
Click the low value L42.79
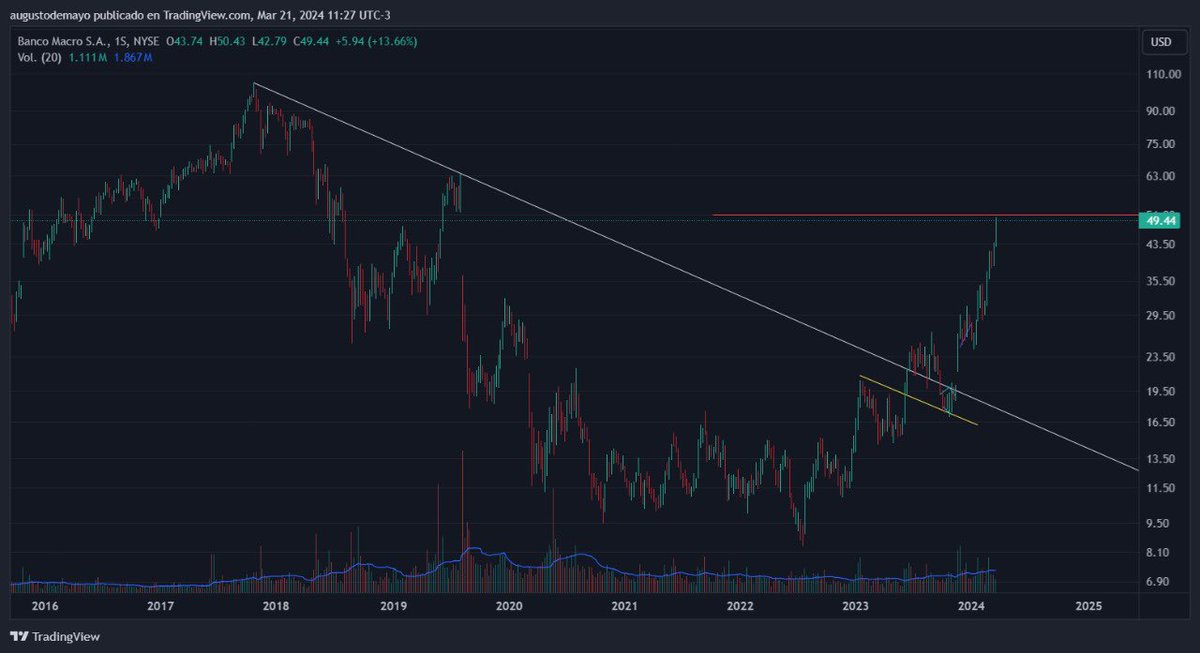pos(269,41)
